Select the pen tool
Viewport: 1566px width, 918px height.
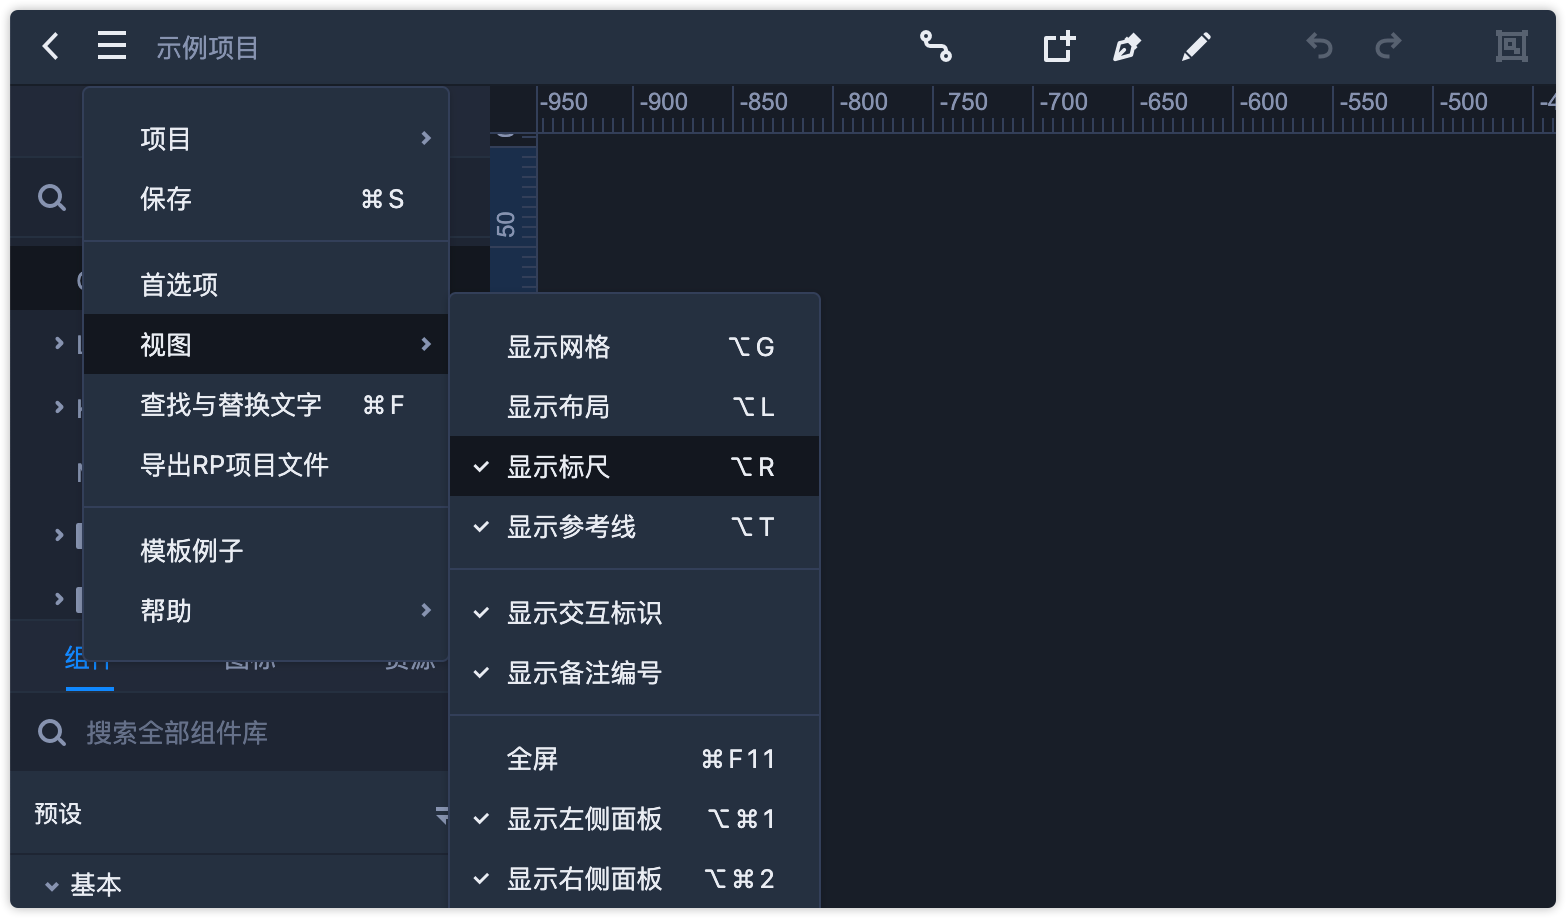[x=1127, y=46]
